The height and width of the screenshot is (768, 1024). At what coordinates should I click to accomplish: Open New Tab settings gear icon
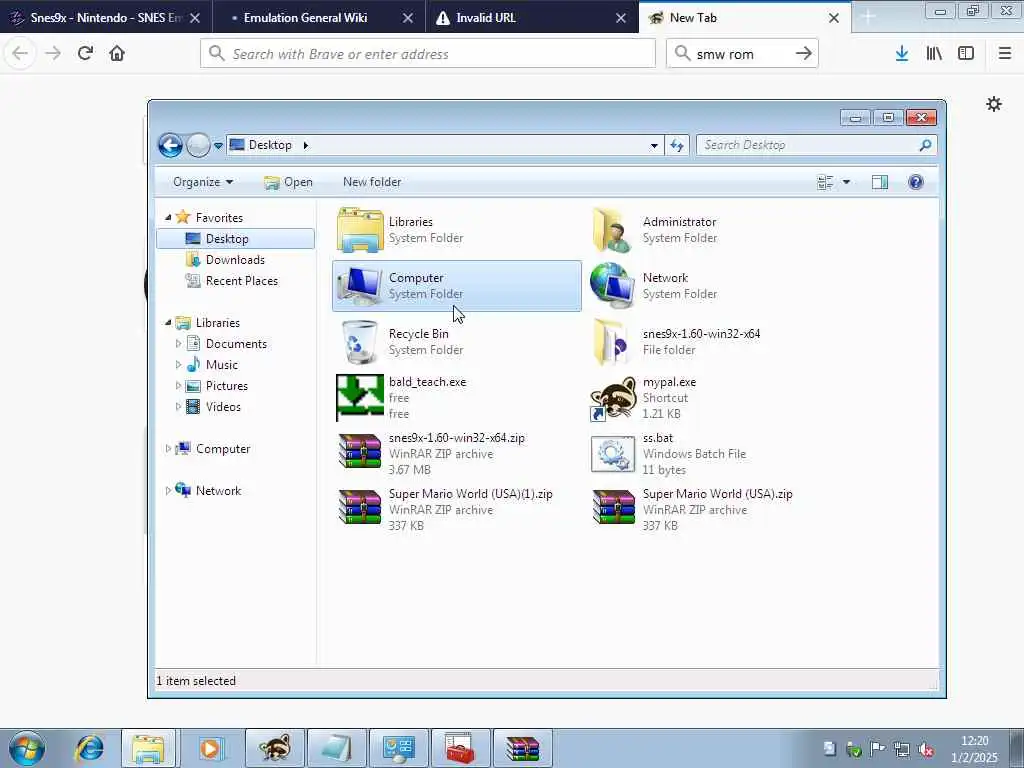[x=994, y=104]
